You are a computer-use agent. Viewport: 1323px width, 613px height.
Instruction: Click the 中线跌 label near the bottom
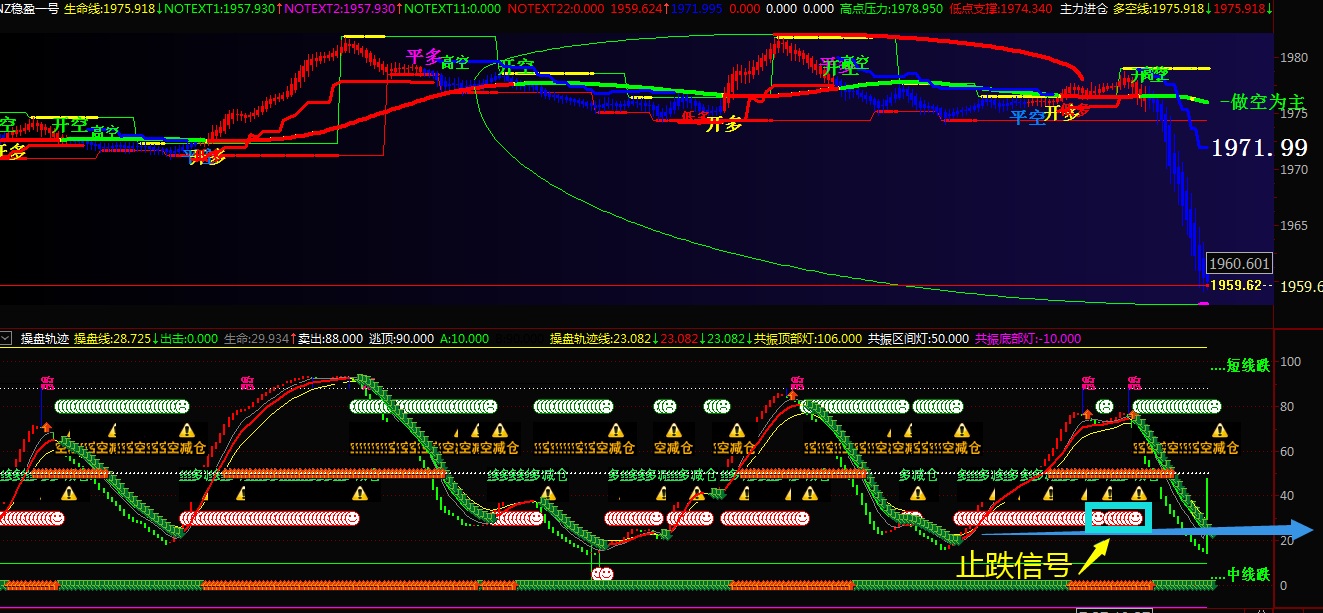[x=1248, y=575]
